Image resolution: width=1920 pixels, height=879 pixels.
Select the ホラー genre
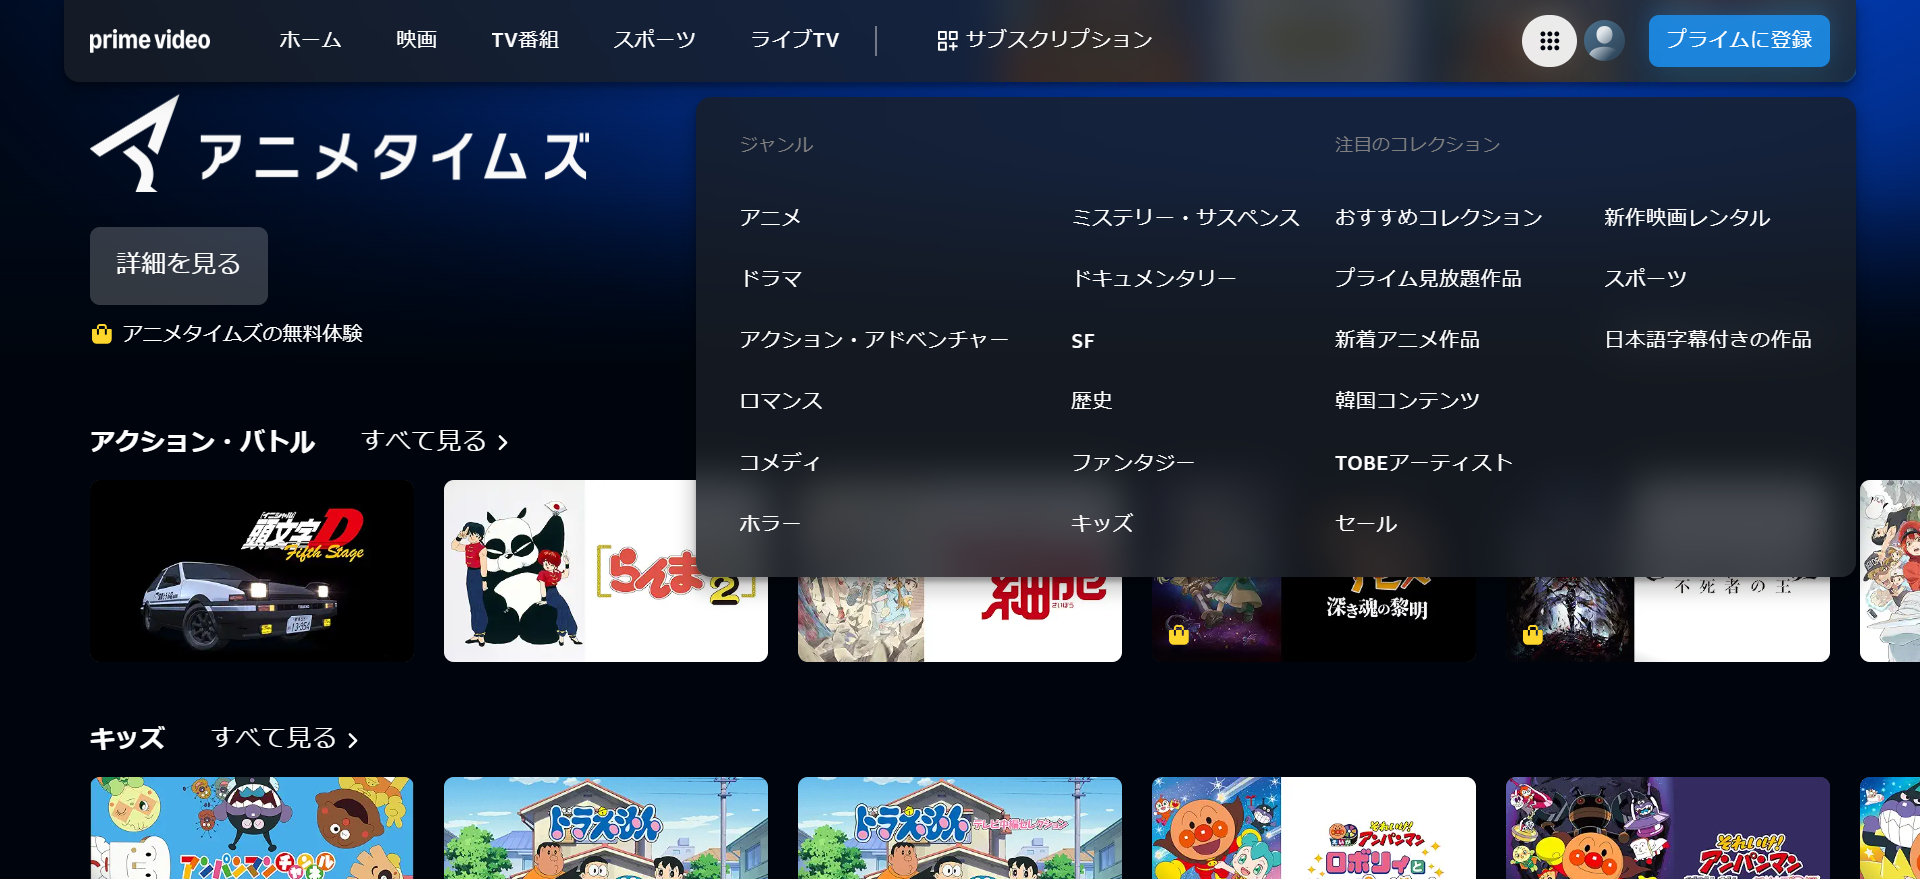pos(770,524)
